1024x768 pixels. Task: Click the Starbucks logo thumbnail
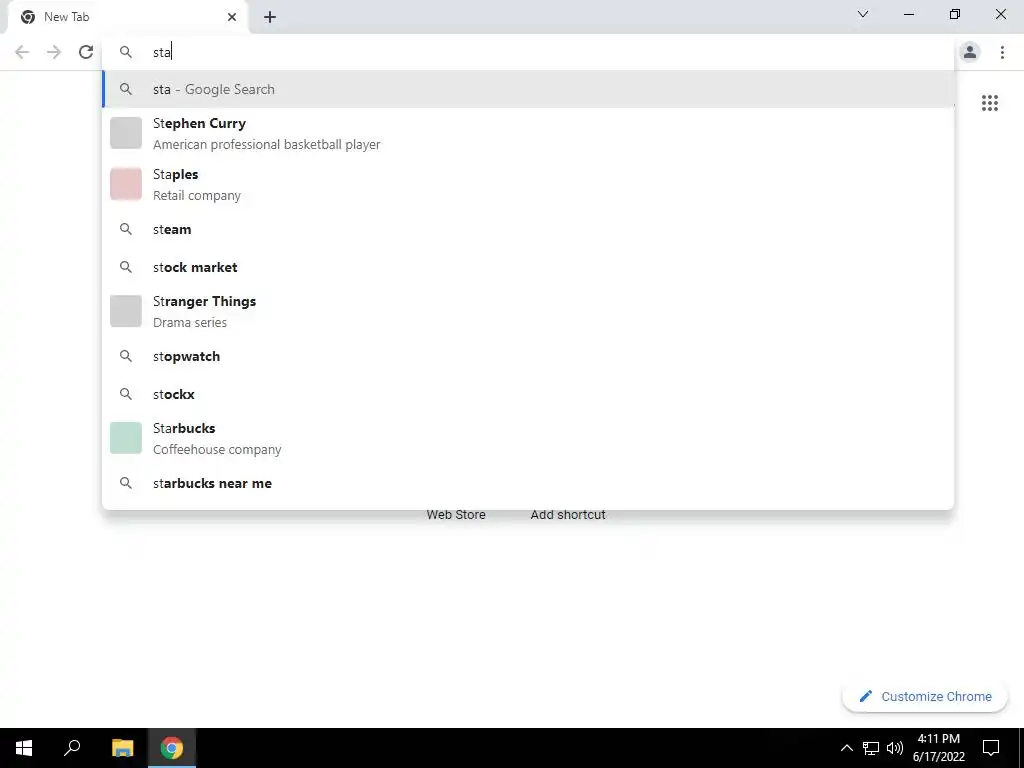(x=126, y=438)
